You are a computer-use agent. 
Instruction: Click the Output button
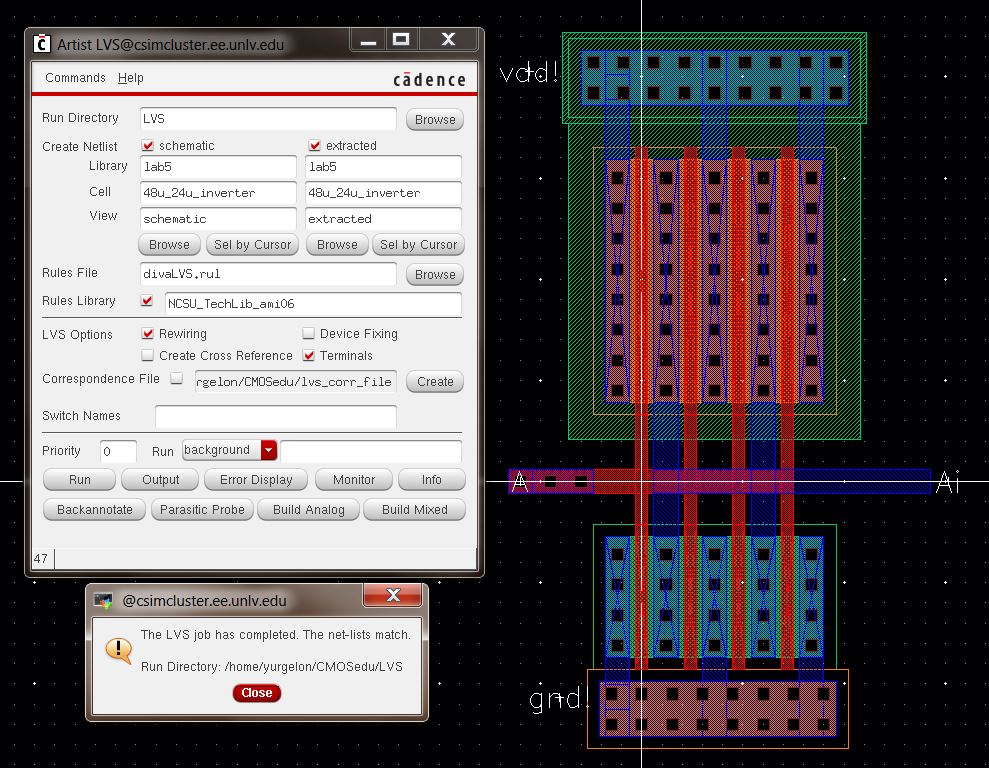click(160, 480)
